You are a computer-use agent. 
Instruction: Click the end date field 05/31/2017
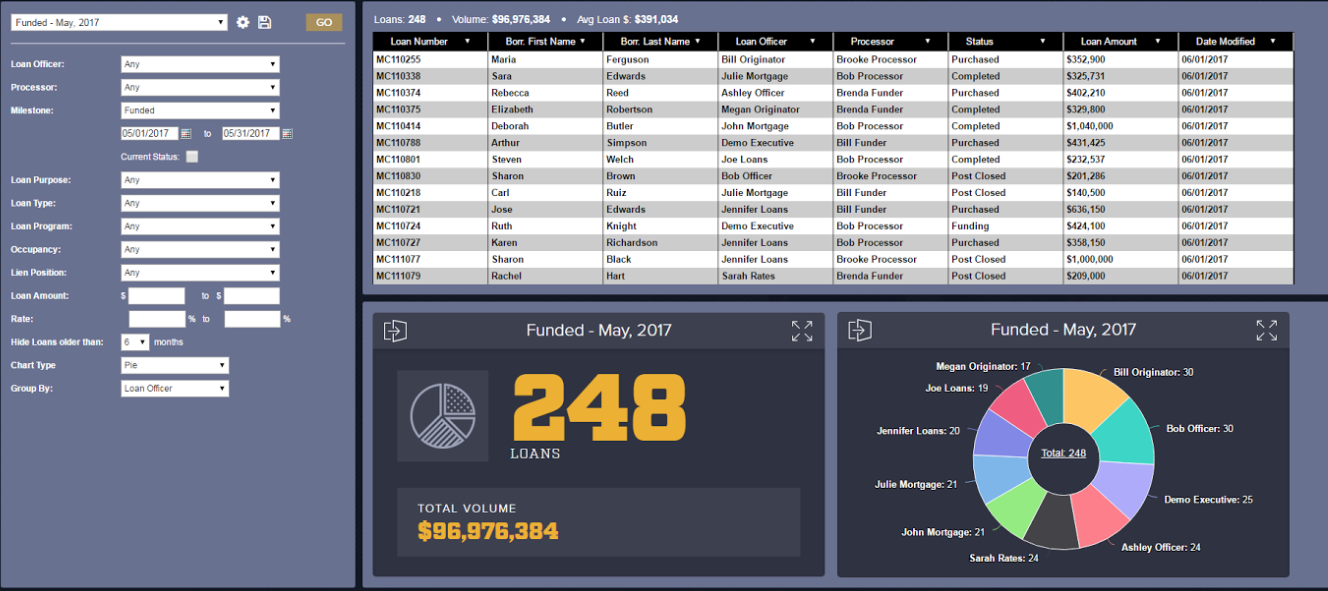pyautogui.click(x=251, y=133)
